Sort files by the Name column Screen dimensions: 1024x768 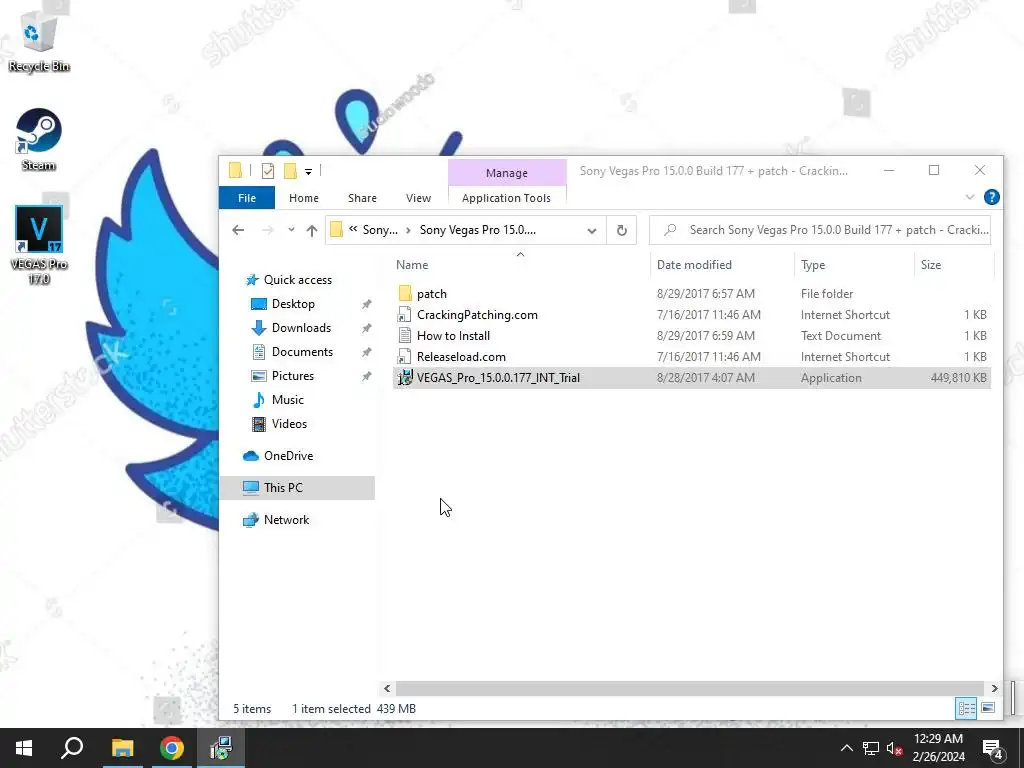412,265
